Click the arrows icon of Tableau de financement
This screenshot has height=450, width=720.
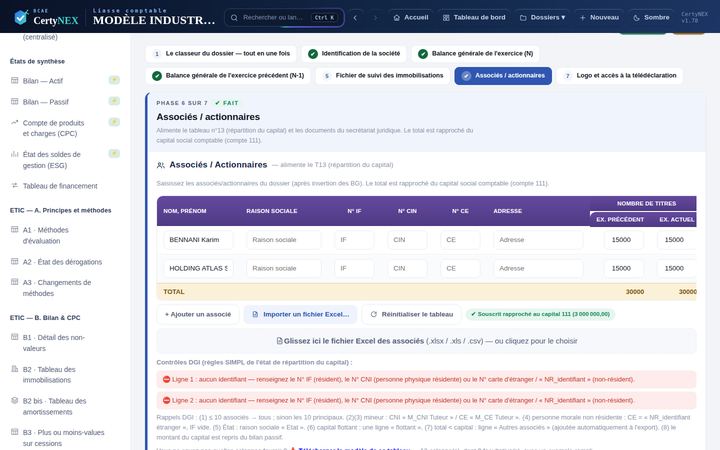pos(15,186)
